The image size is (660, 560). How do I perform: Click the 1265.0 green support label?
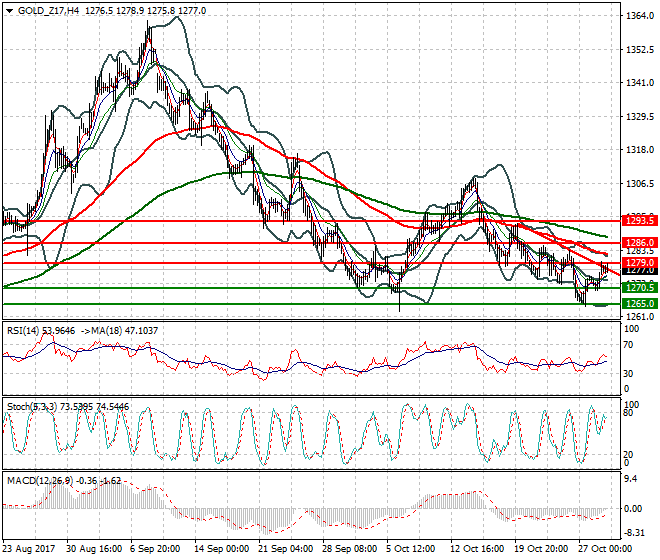pos(639,304)
